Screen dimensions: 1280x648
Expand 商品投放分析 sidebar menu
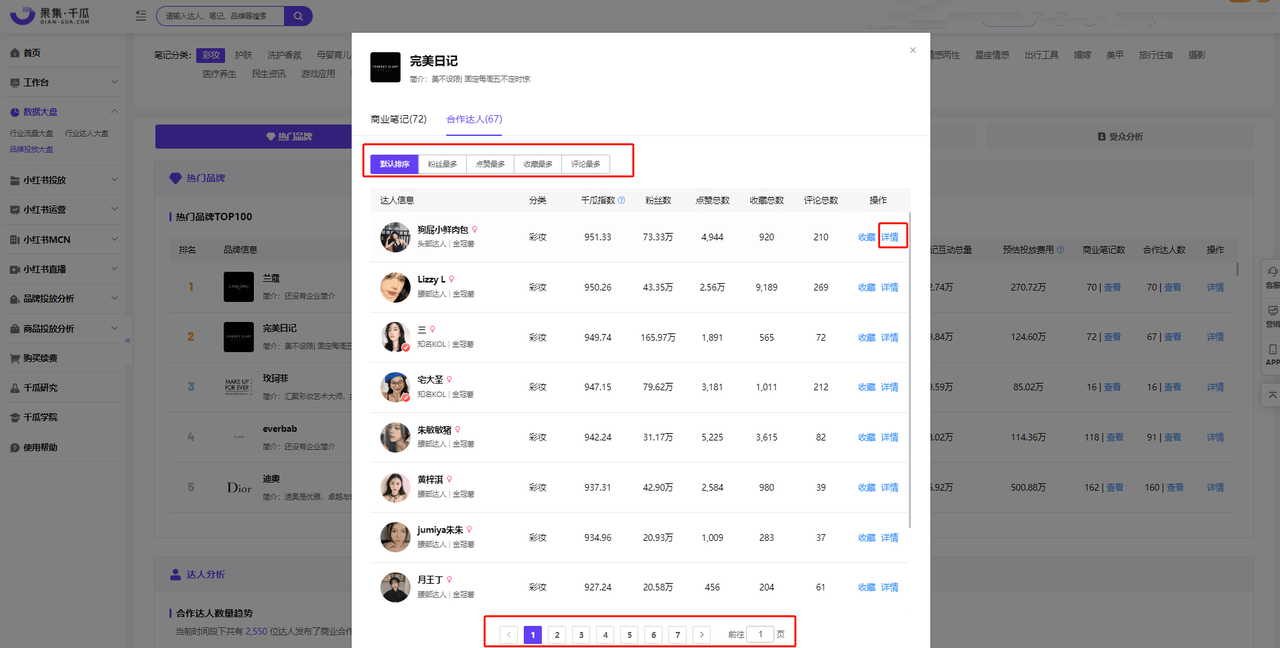pyautogui.click(x=63, y=328)
